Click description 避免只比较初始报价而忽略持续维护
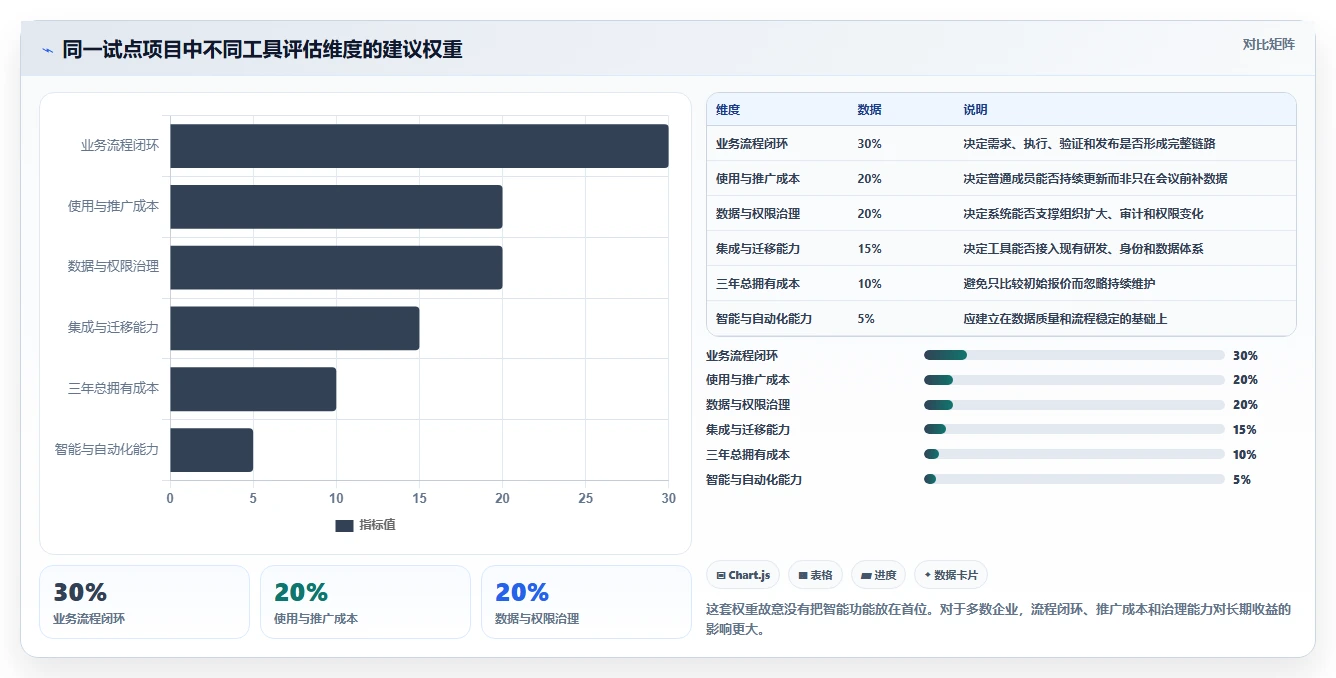1336x678 pixels. pos(1059,284)
